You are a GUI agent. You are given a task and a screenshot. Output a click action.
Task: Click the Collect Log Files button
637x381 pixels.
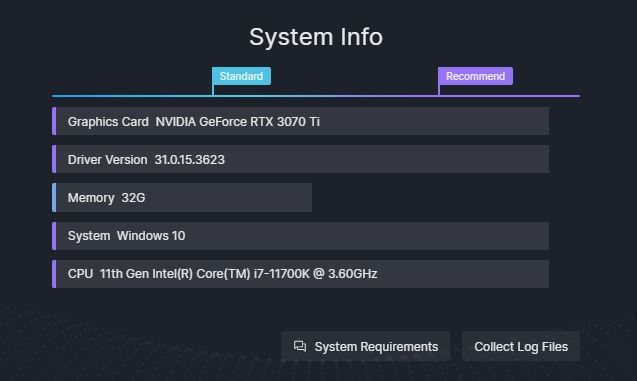[521, 346]
